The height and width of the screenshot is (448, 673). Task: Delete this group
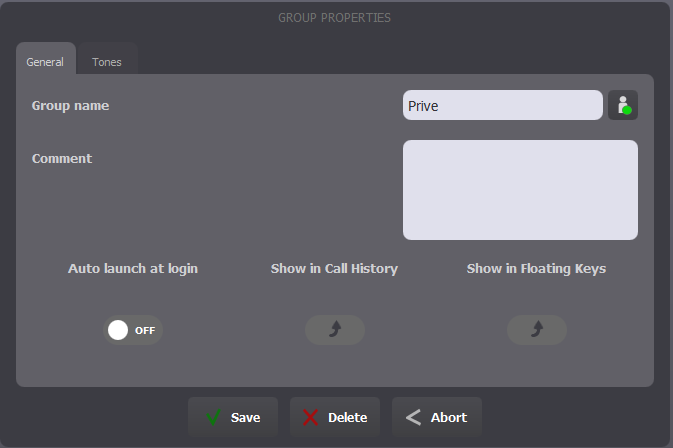(x=335, y=417)
